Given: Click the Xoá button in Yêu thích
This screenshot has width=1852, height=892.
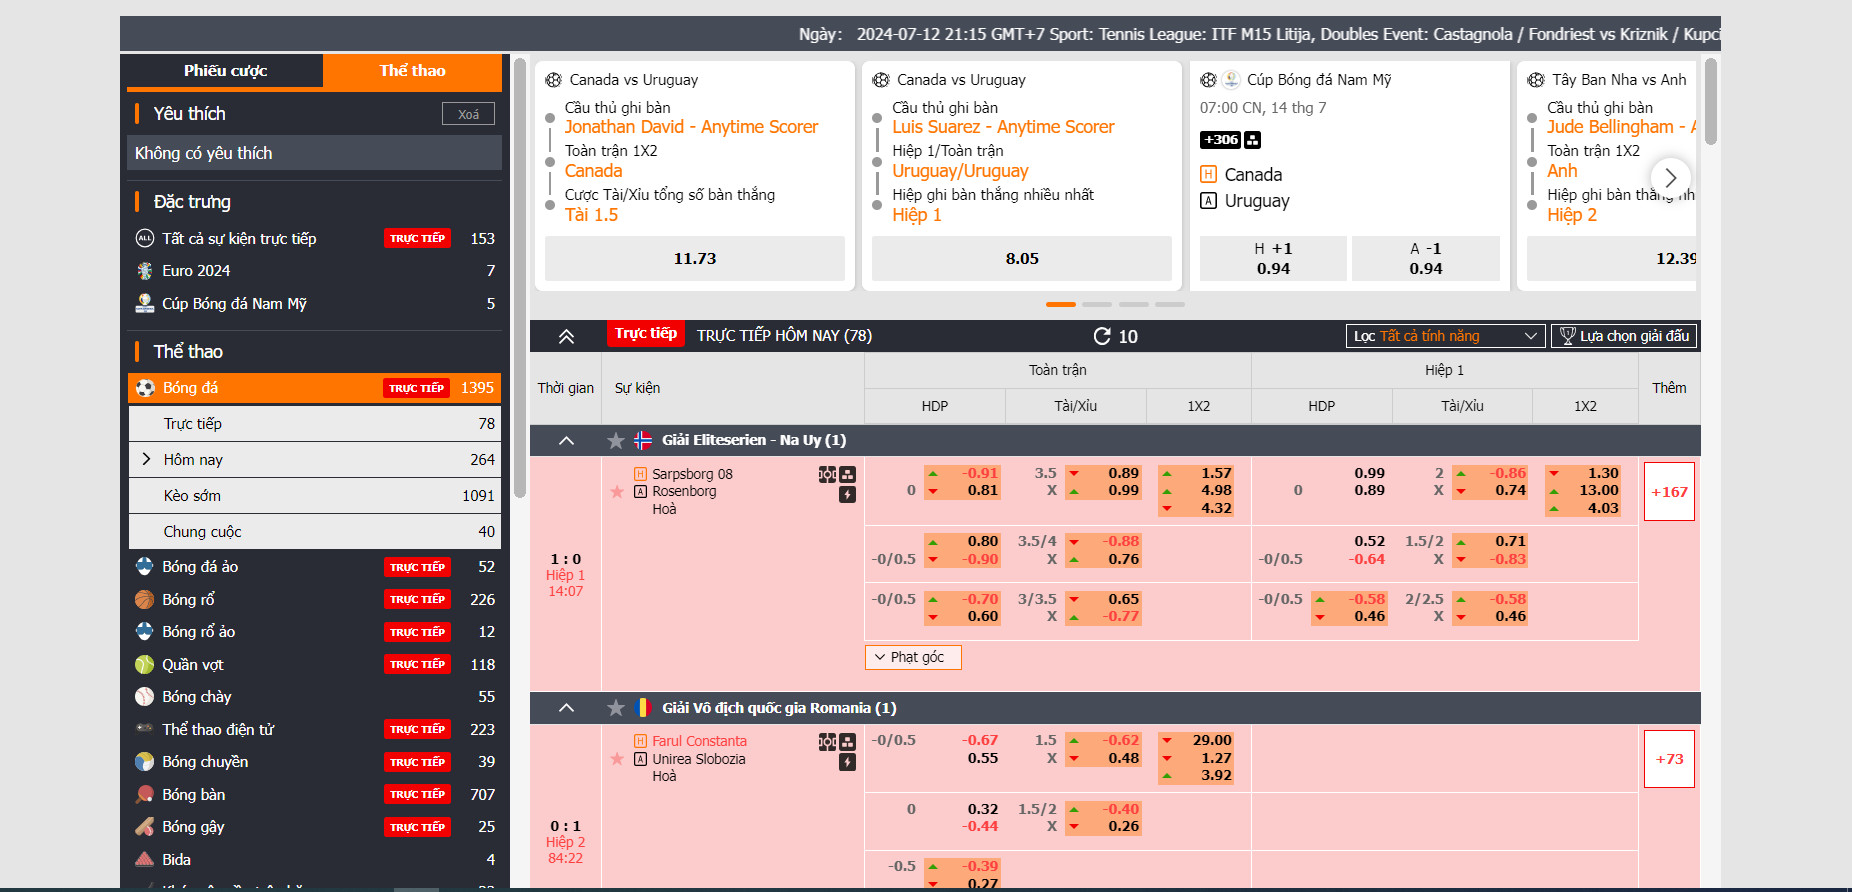Looking at the screenshot, I should coord(468,114).
